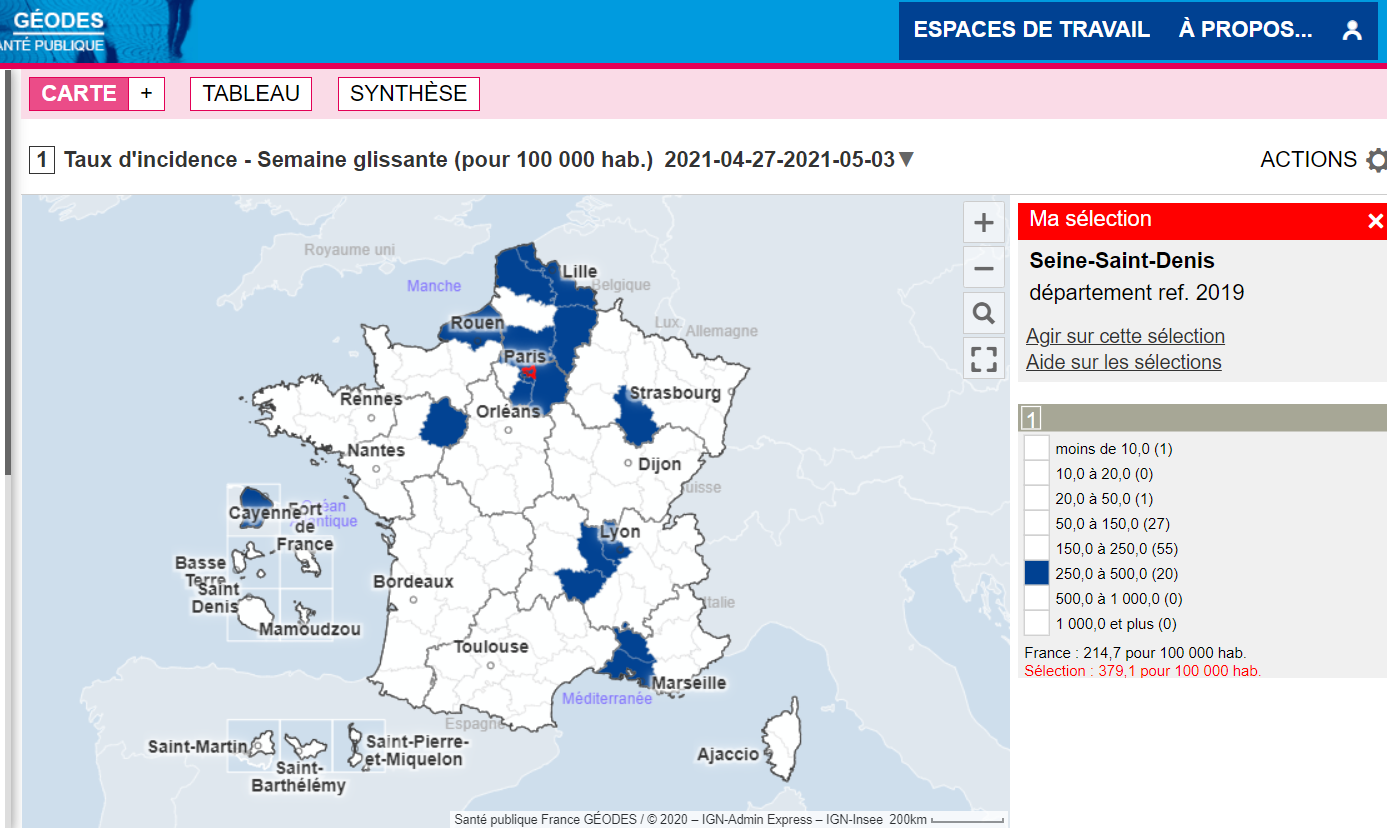Open the map search magnifier tool

(984, 314)
